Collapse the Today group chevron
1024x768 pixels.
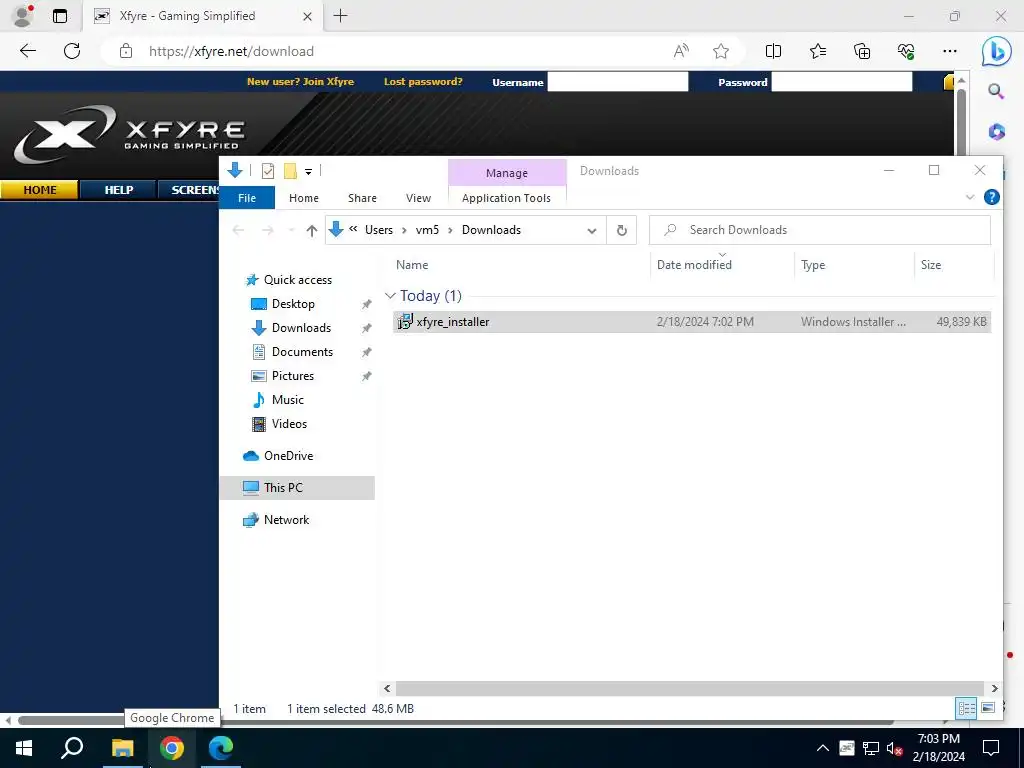pos(390,296)
